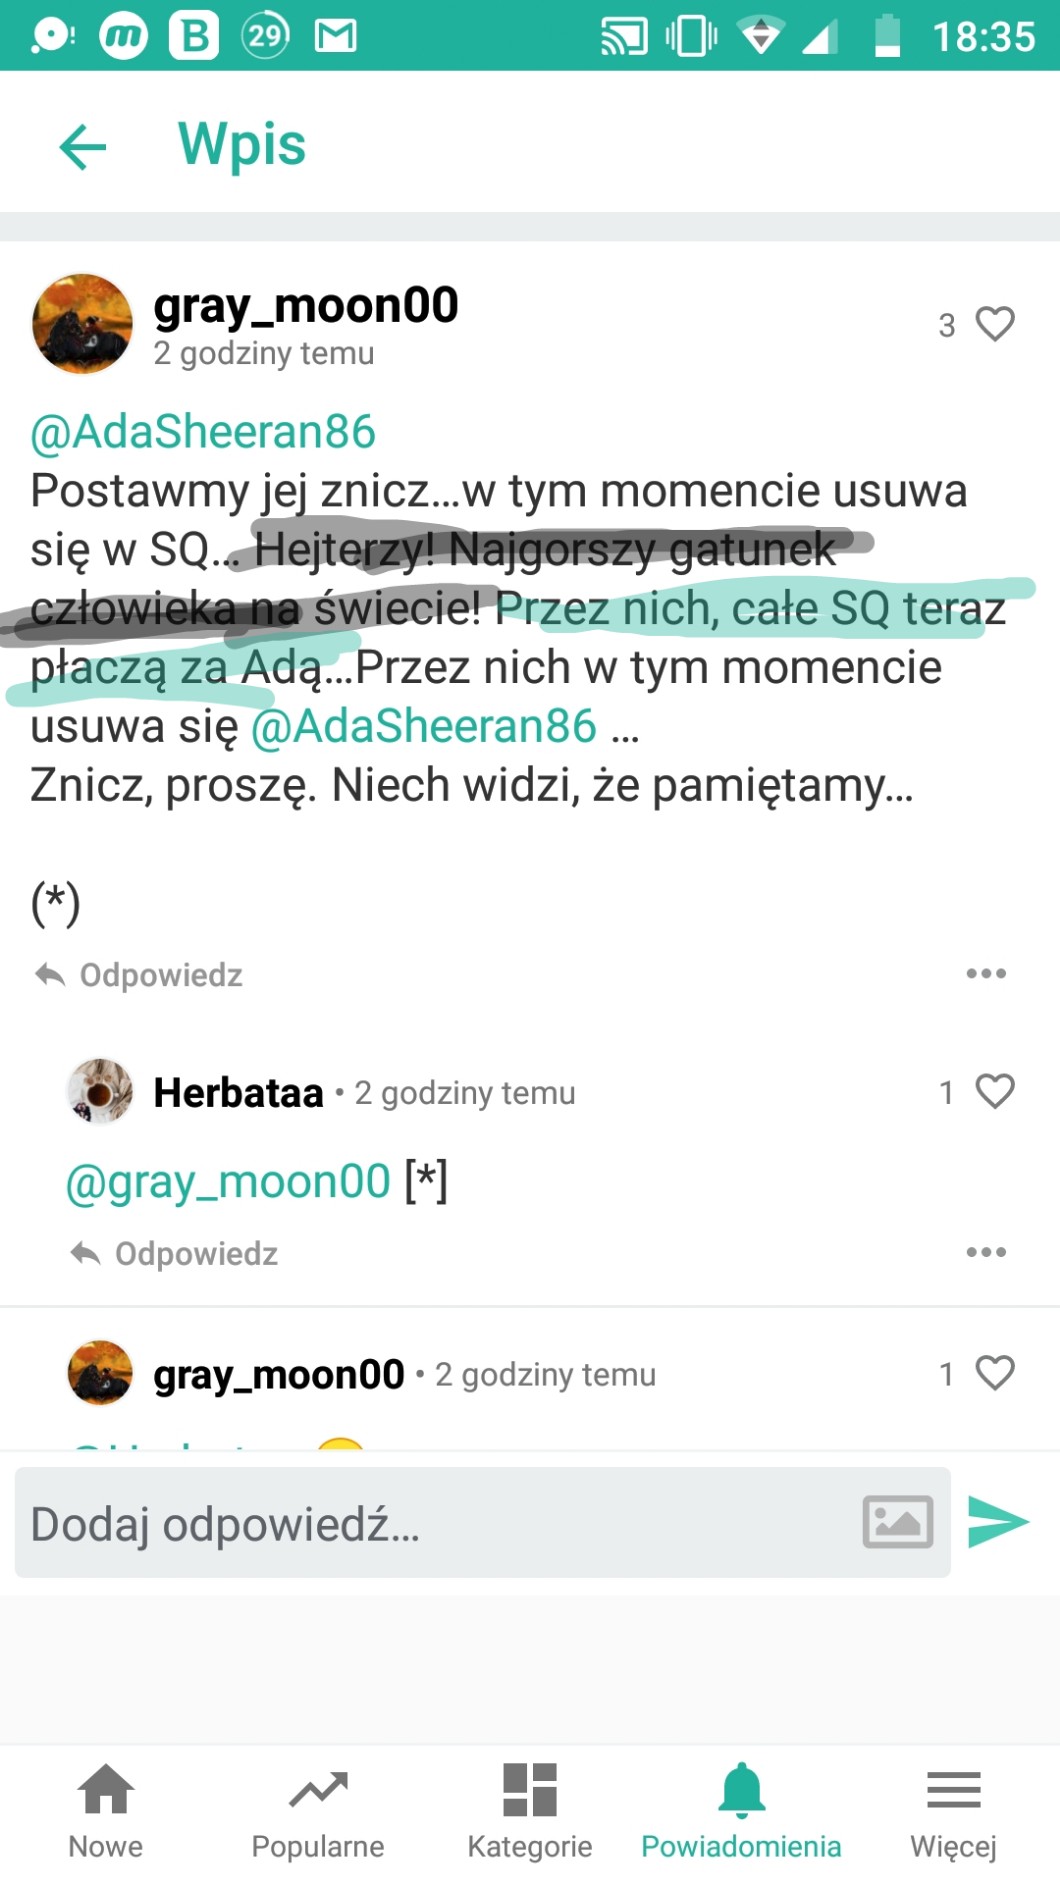Like the main gray_moon00 post
Screen dimensions: 1060x1884
(x=994, y=324)
